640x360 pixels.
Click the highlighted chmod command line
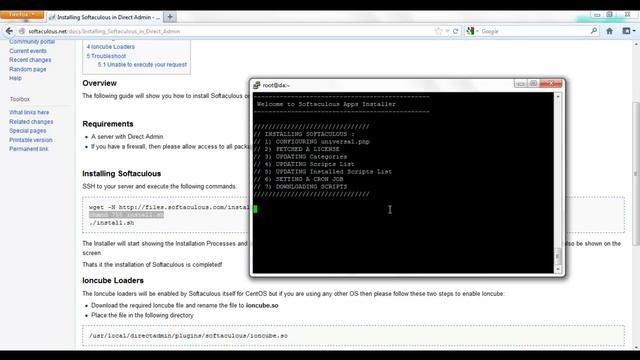pyautogui.click(x=127, y=215)
